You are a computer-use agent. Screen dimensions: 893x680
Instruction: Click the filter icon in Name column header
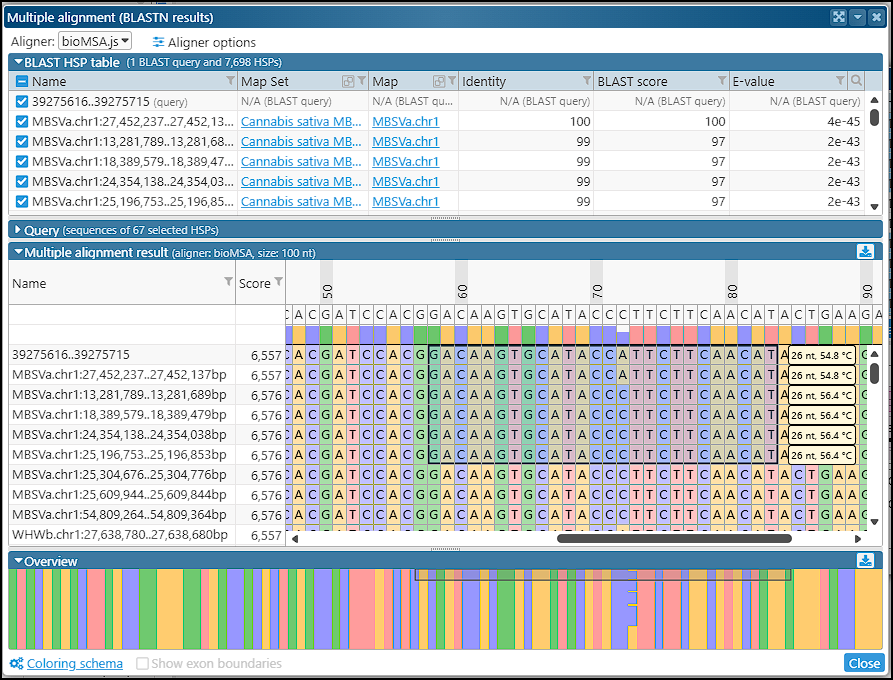coord(230,82)
